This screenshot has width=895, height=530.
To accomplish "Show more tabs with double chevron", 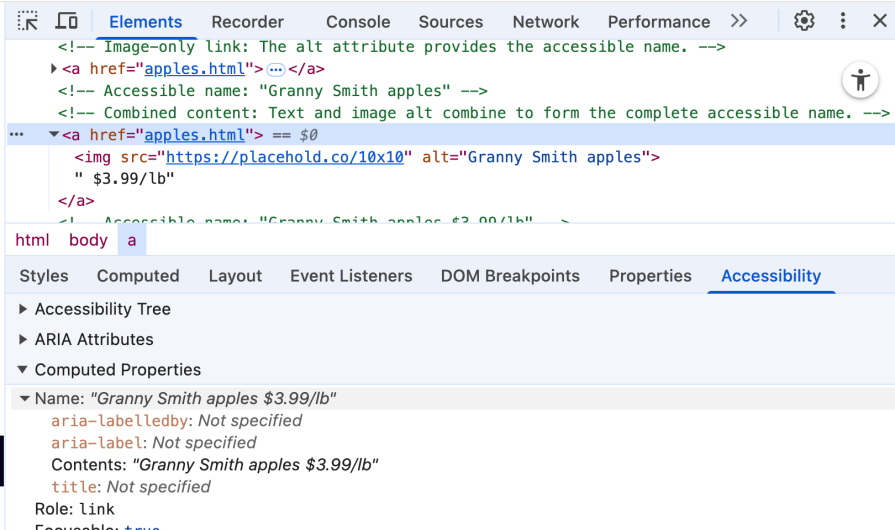I will coord(739,21).
